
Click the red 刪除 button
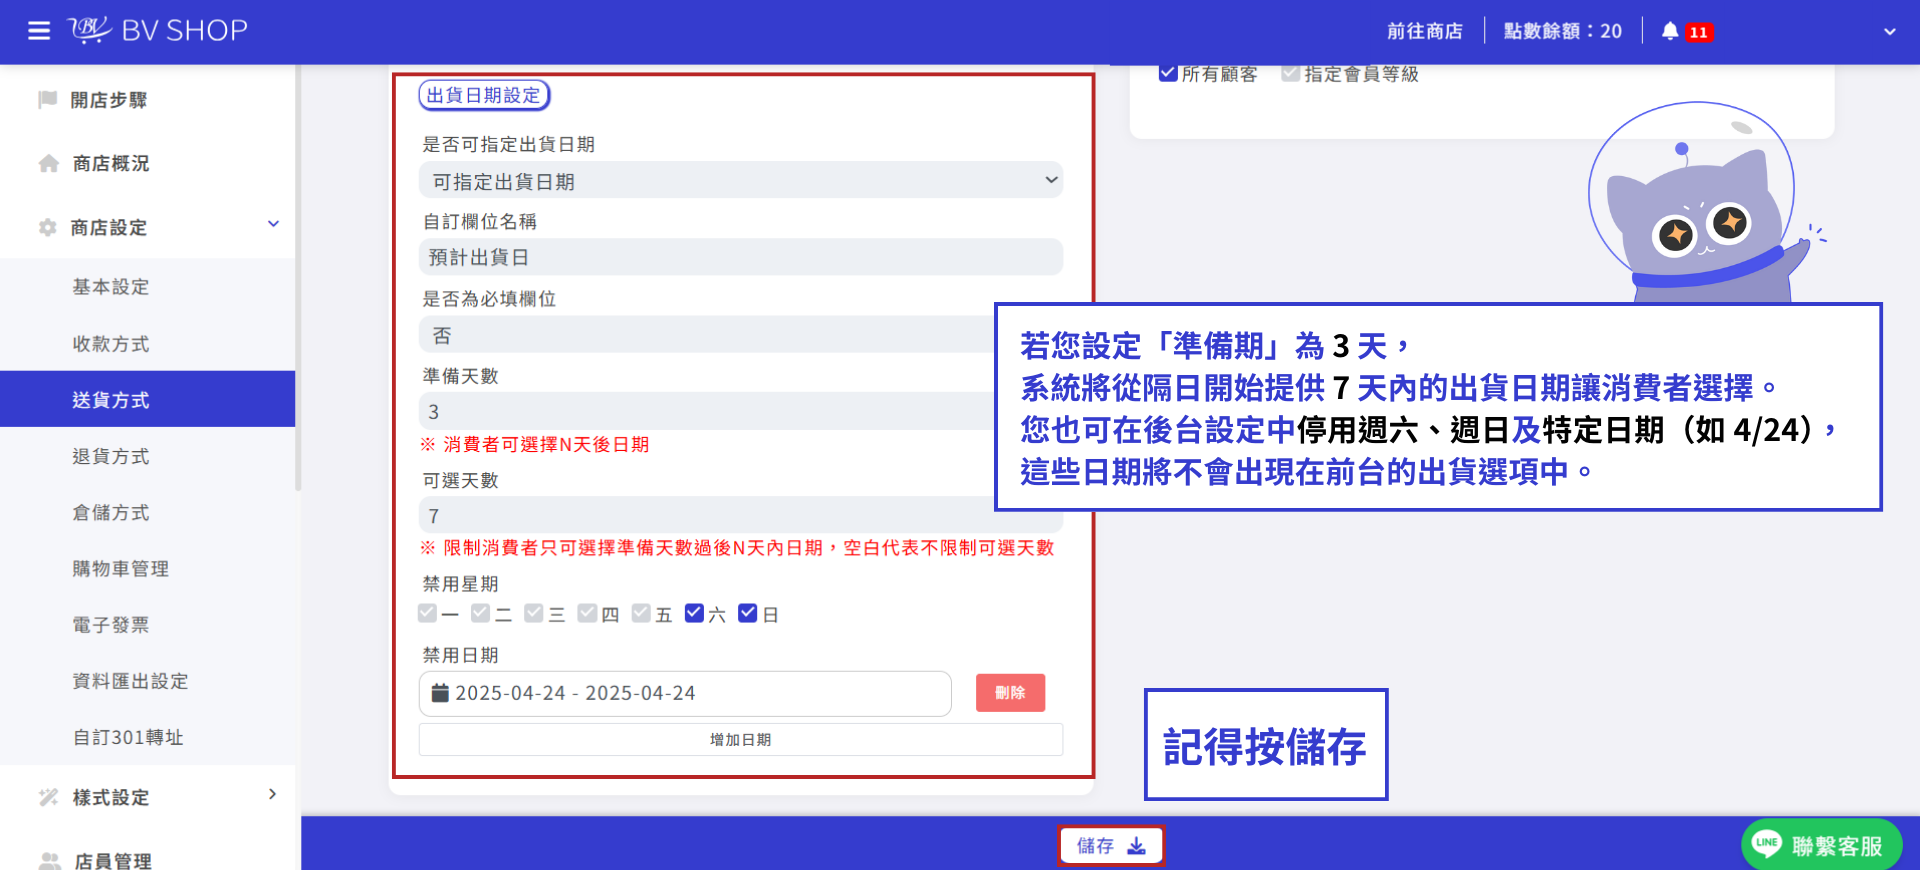coord(1010,692)
